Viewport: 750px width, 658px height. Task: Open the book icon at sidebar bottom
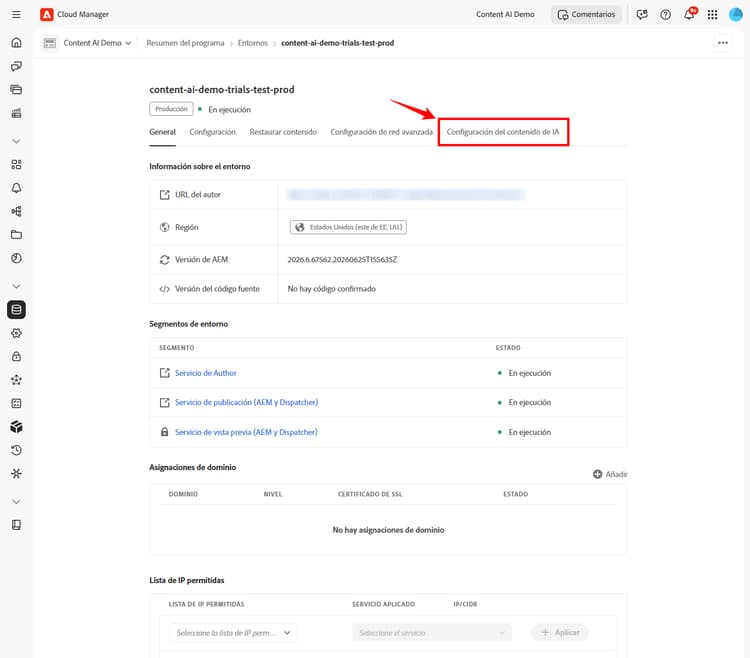click(16, 525)
